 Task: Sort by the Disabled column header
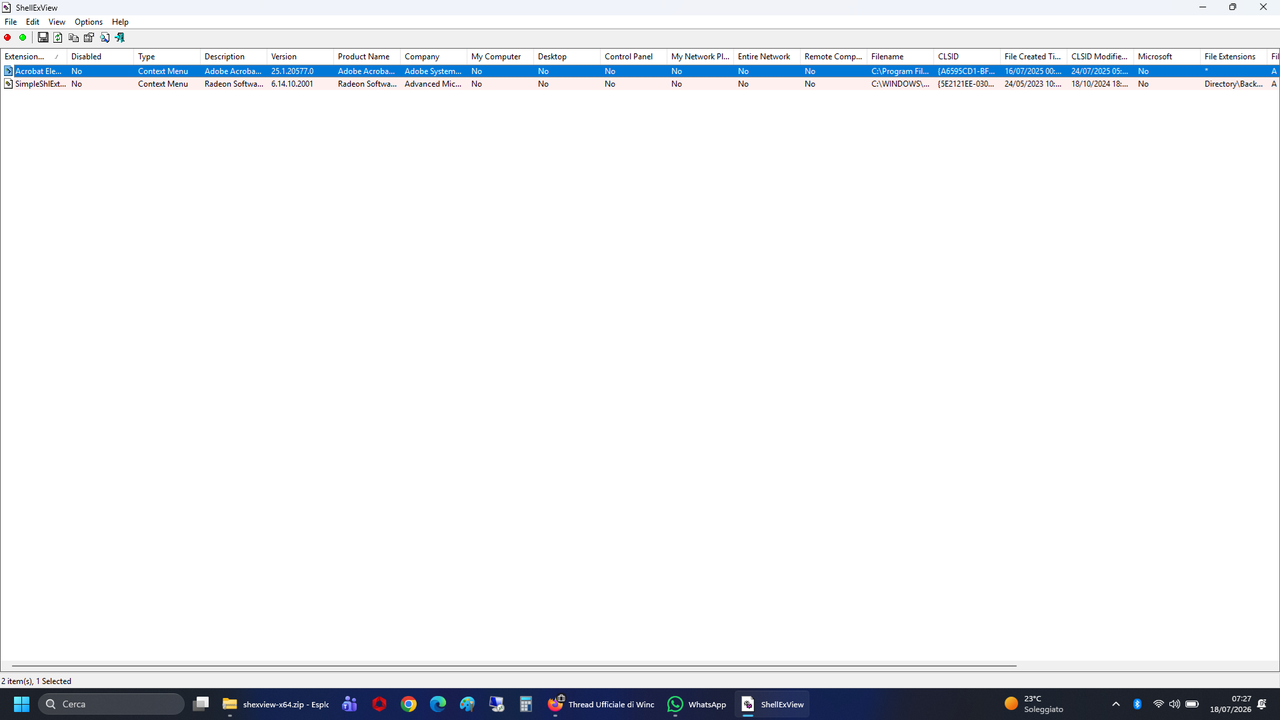point(100,57)
